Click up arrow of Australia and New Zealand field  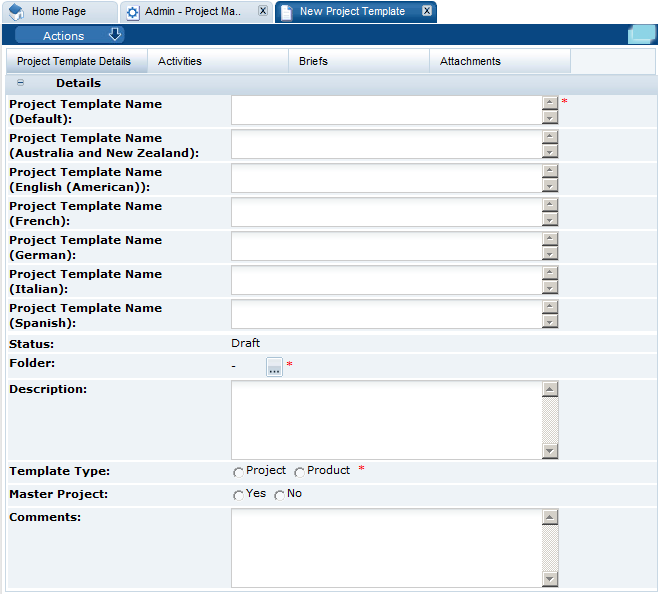coord(550,137)
